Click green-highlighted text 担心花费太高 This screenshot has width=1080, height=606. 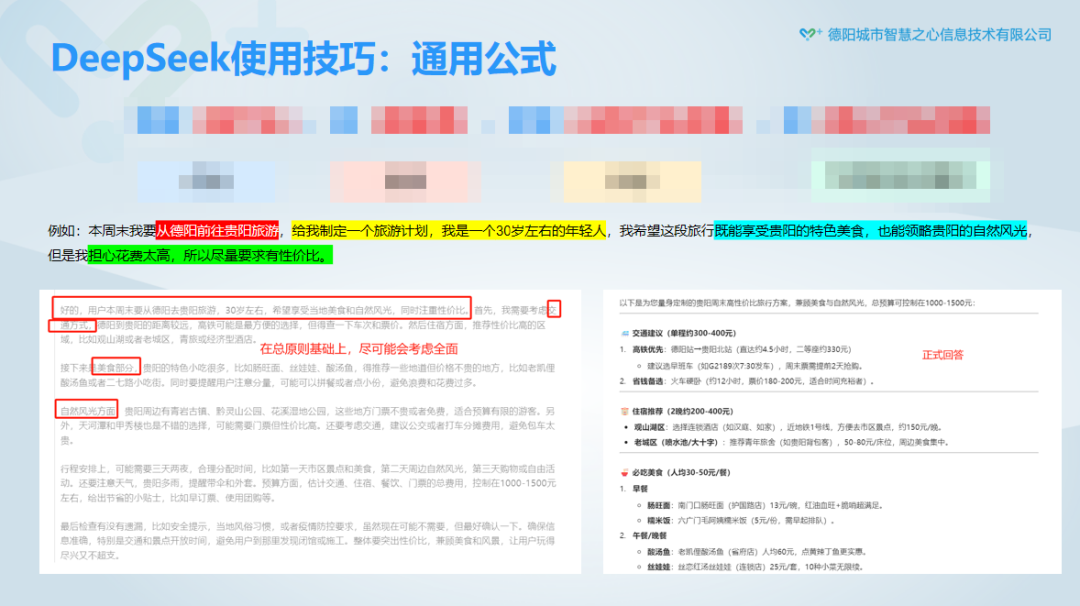click(x=129, y=255)
